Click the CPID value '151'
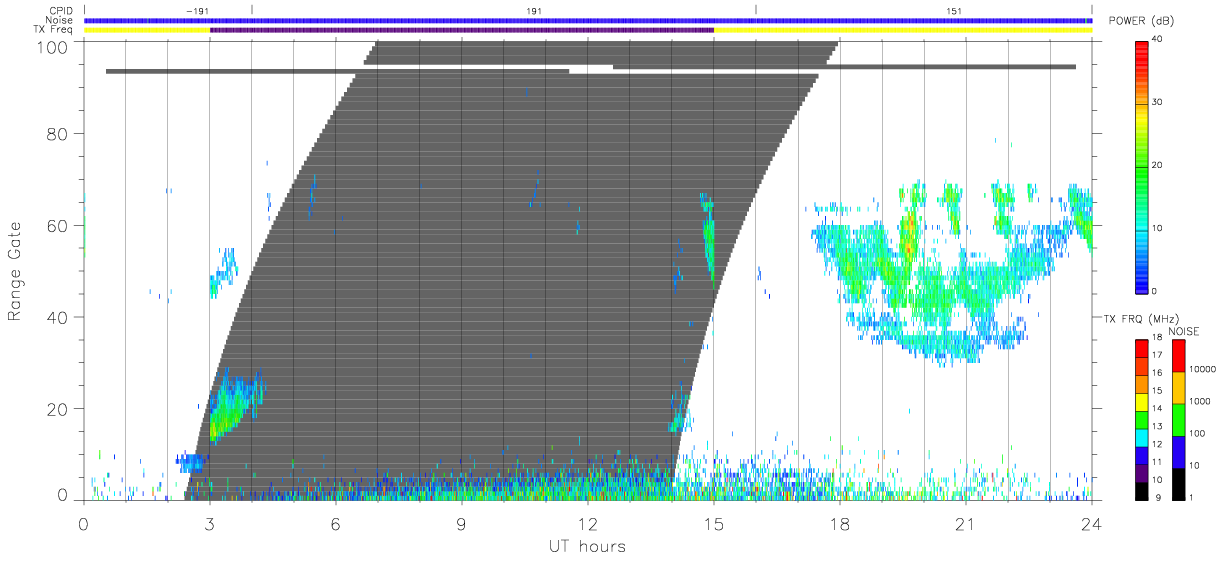Screen dimensions: 1228x567 click(954, 10)
